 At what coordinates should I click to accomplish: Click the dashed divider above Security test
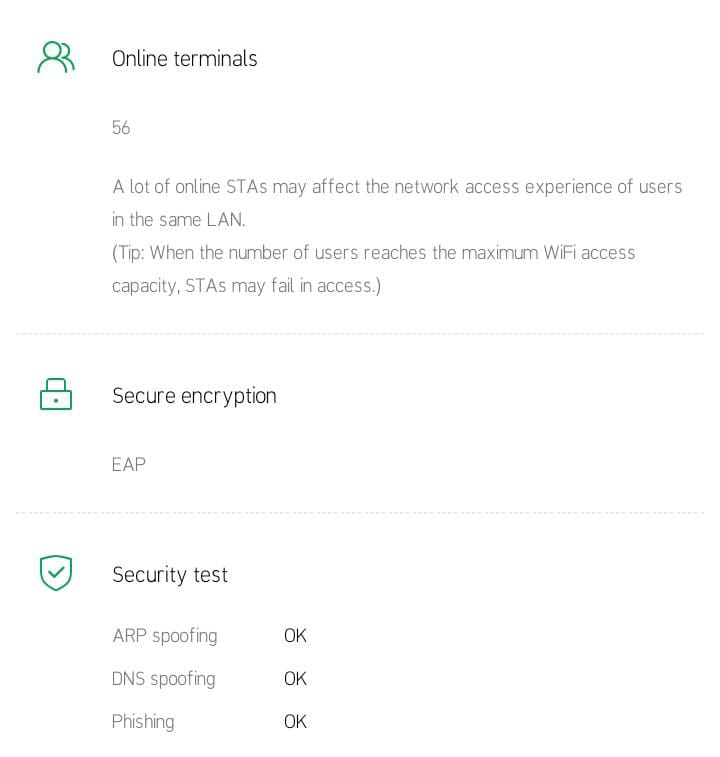360,513
